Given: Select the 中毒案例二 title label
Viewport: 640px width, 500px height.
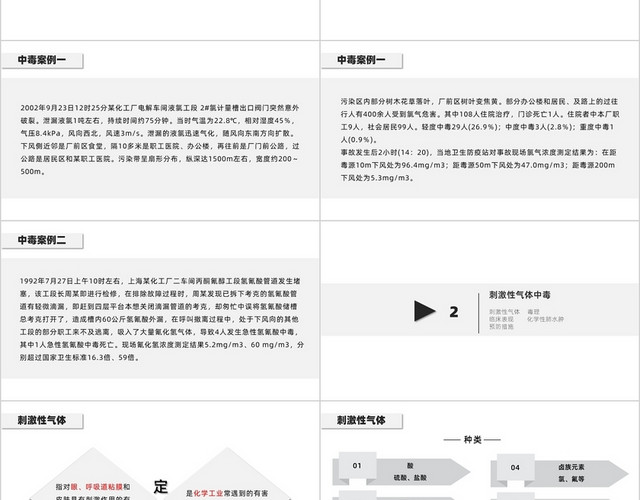Looking at the screenshot, I should [42, 240].
